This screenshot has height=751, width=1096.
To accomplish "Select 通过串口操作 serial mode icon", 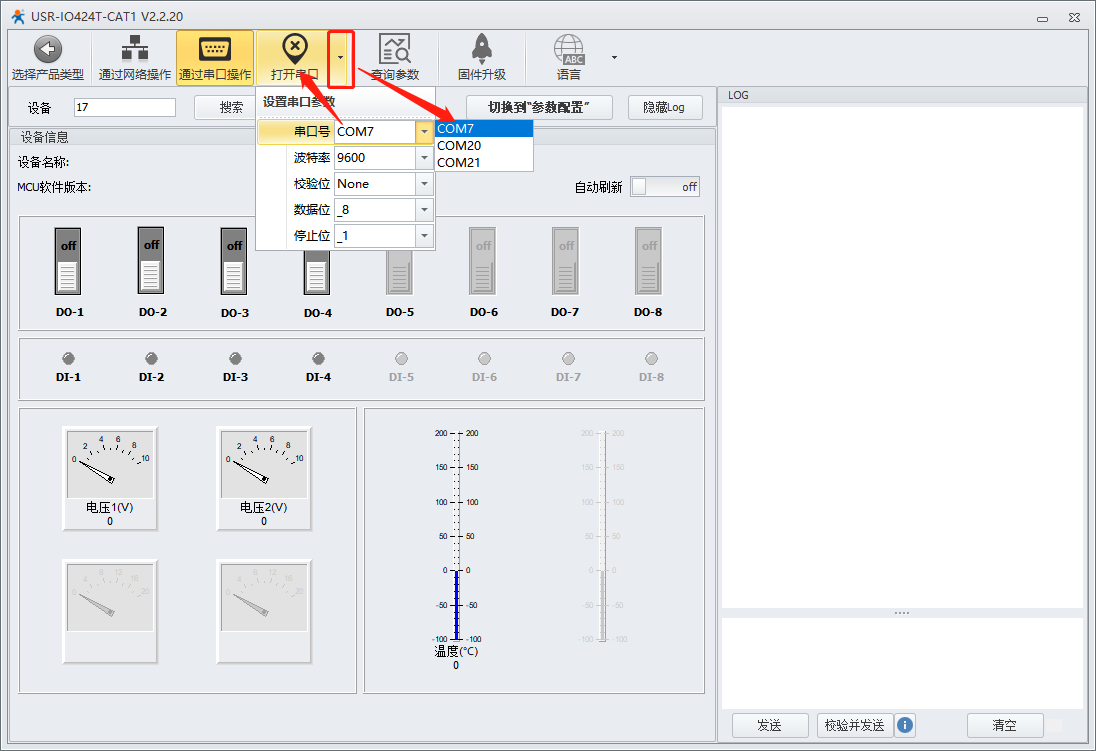I will (x=215, y=50).
